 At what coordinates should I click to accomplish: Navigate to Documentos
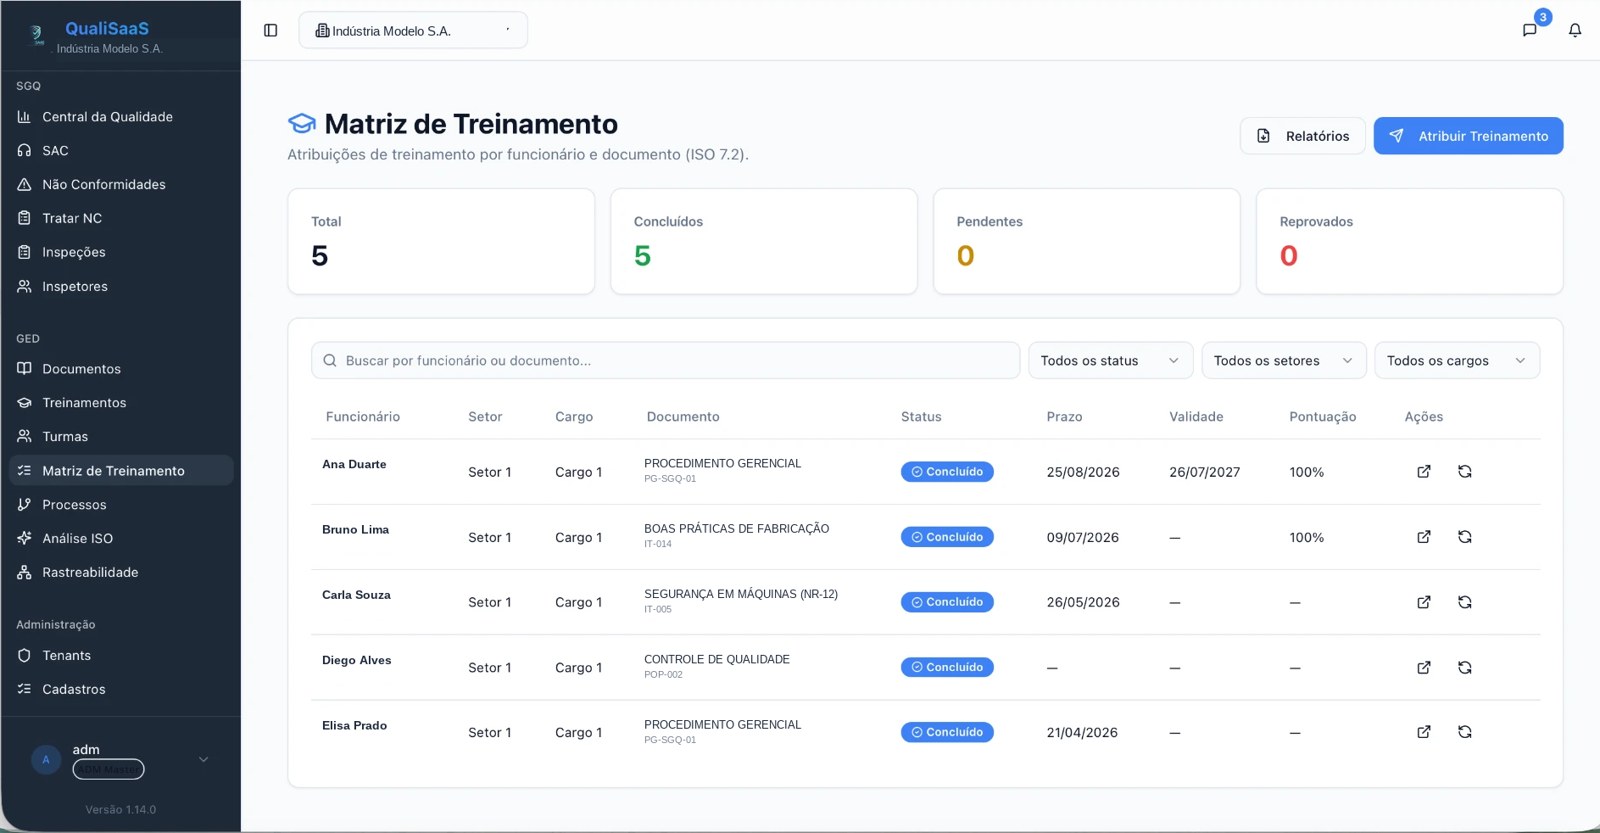pyautogui.click(x=121, y=369)
